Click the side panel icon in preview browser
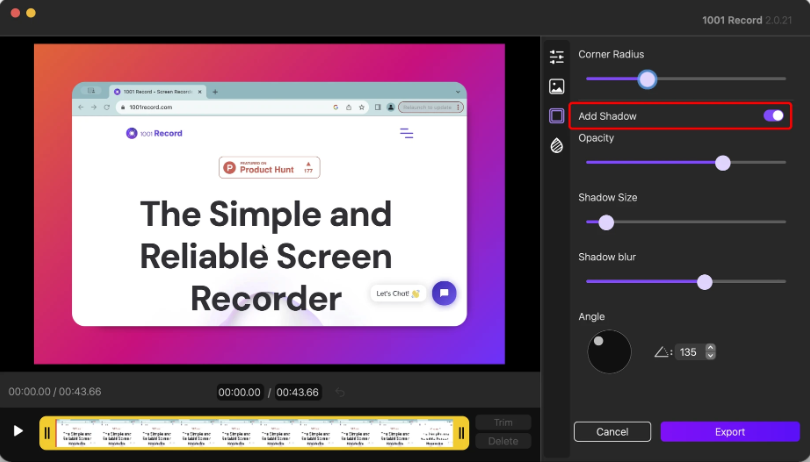Image resolution: width=810 pixels, height=462 pixels. click(378, 107)
